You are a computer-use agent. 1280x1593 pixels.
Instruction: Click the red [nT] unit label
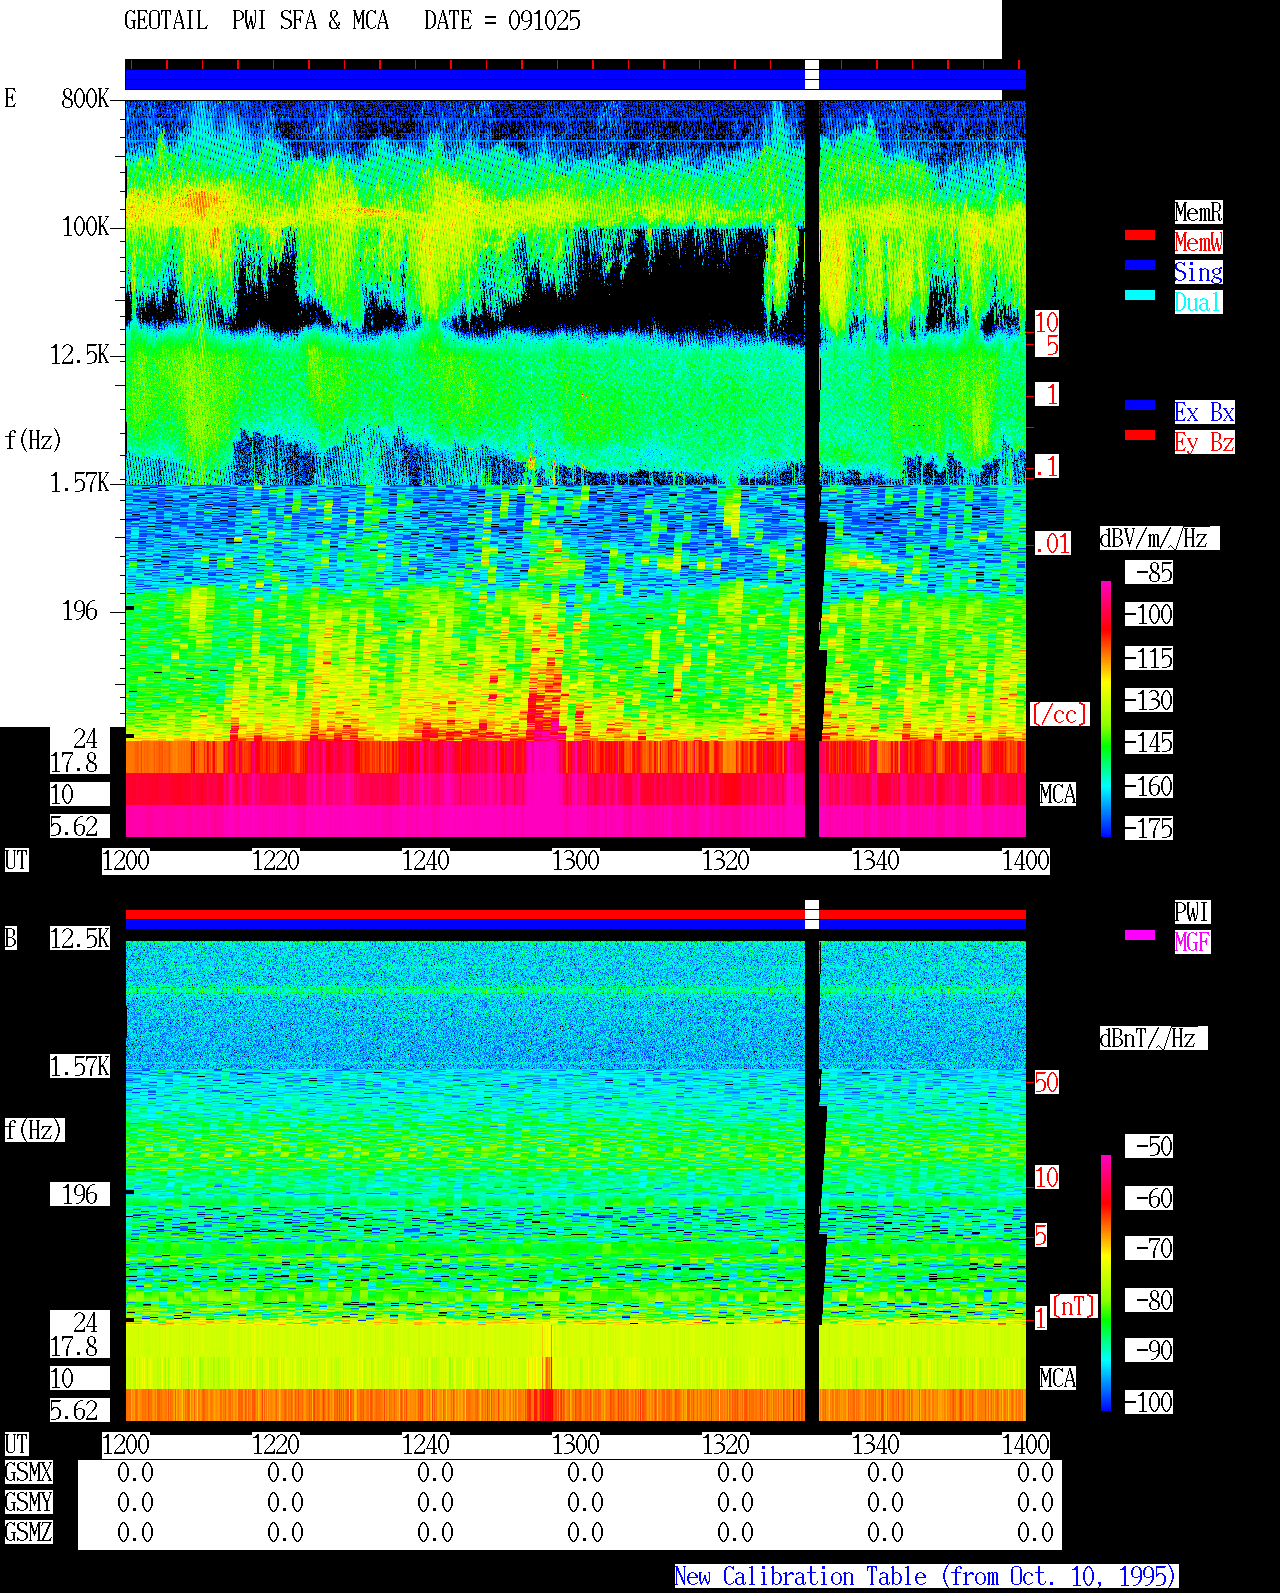[1074, 1306]
